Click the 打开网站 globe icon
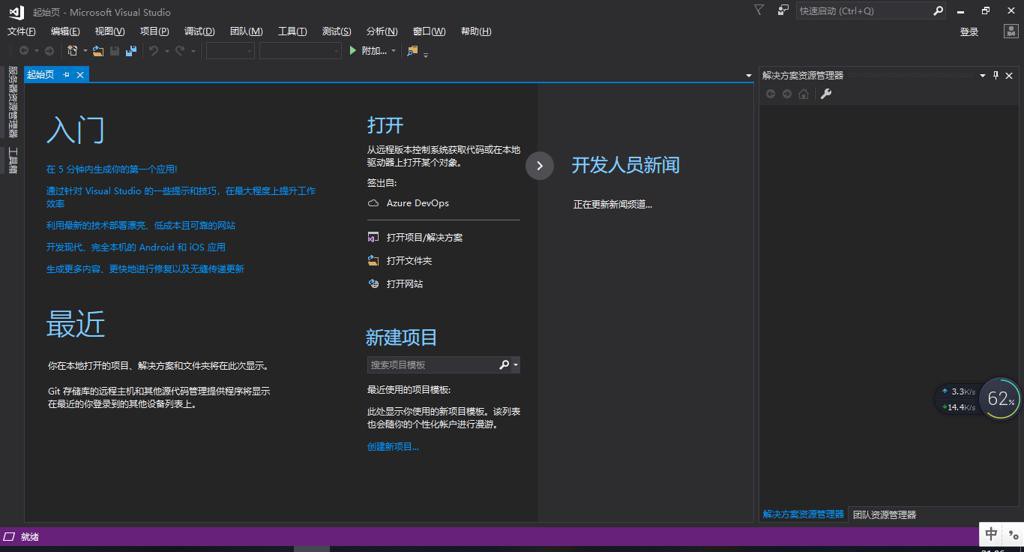Image resolution: width=1024 pixels, height=552 pixels. [374, 284]
